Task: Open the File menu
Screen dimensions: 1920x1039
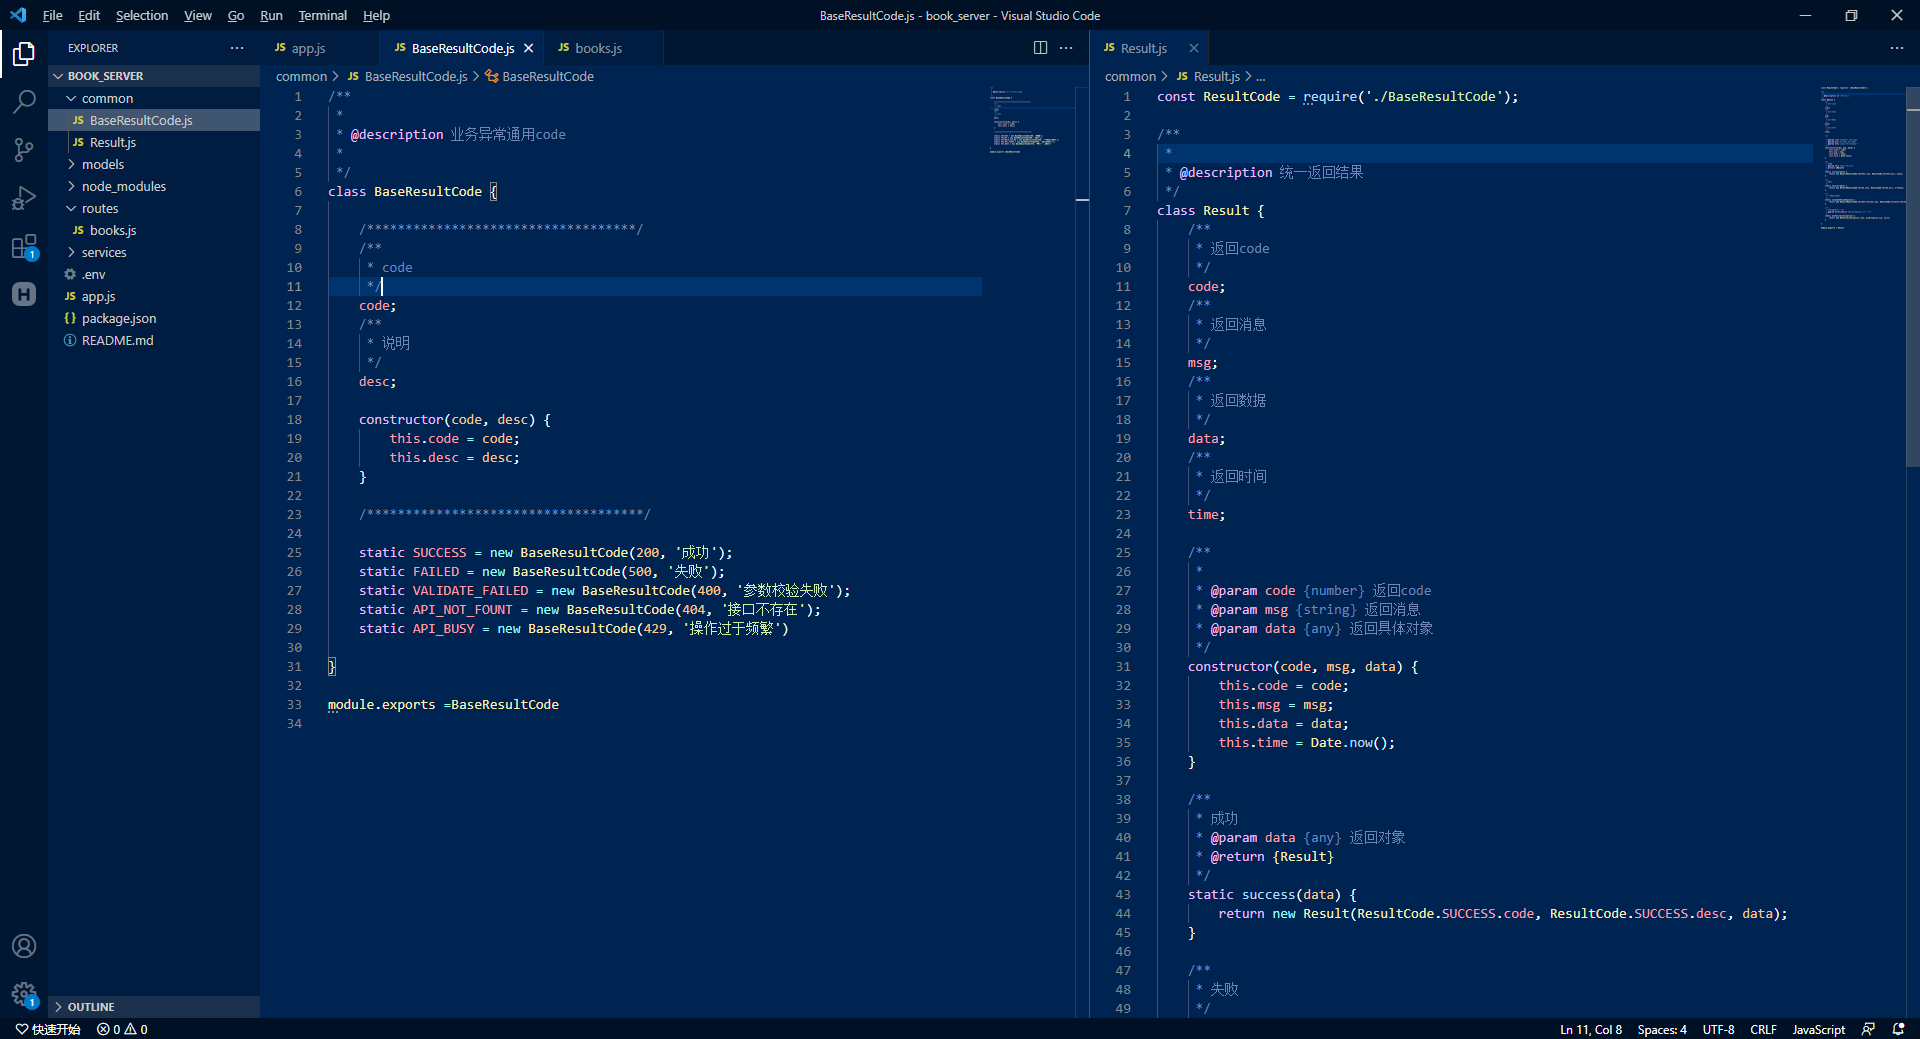Action: [x=53, y=15]
